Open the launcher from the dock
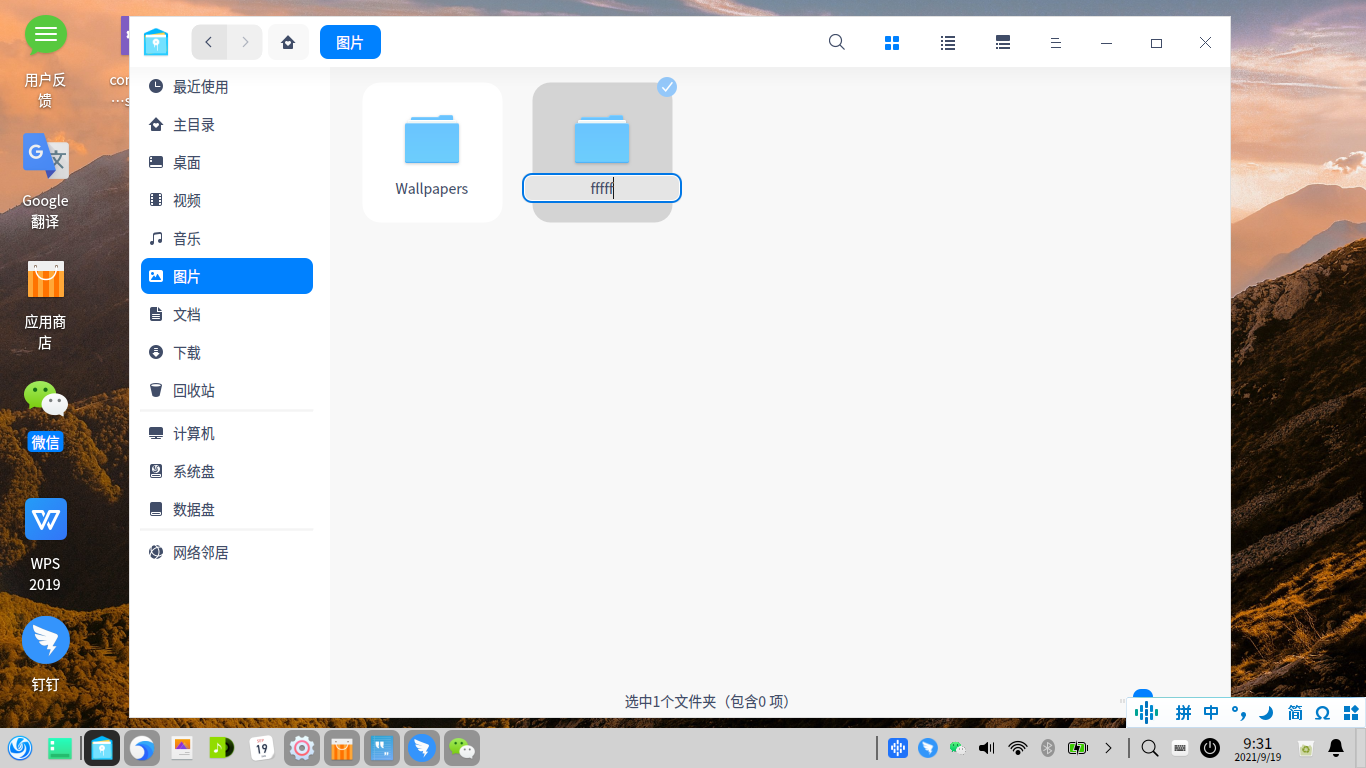 click(x=20, y=747)
